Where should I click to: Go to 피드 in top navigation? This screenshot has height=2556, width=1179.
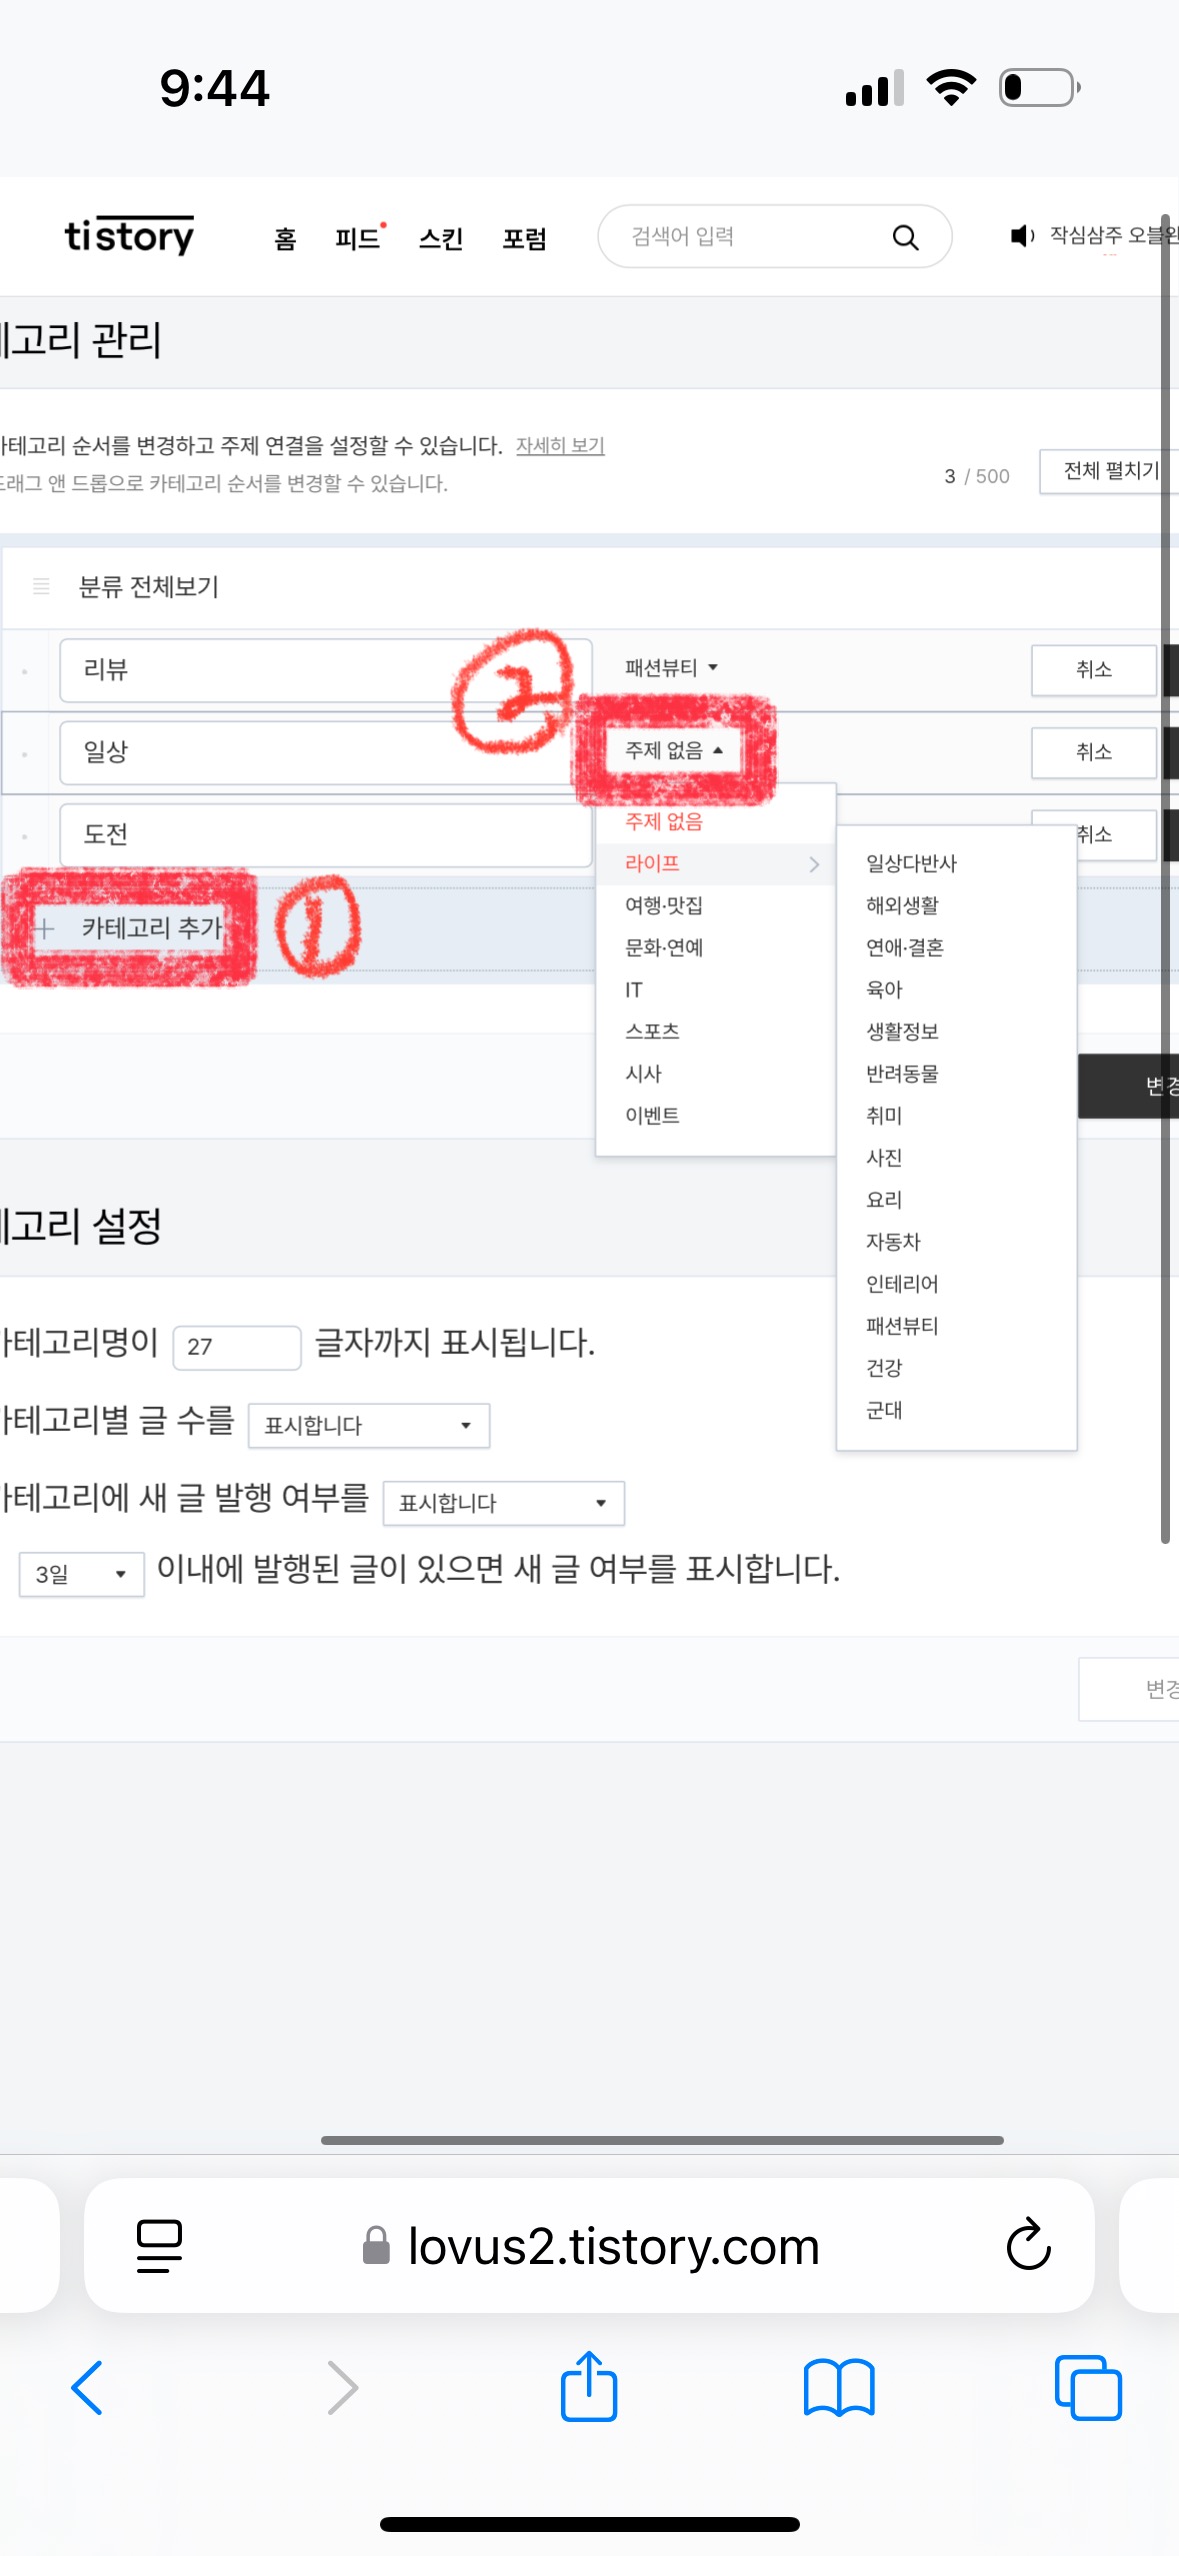[x=358, y=238]
